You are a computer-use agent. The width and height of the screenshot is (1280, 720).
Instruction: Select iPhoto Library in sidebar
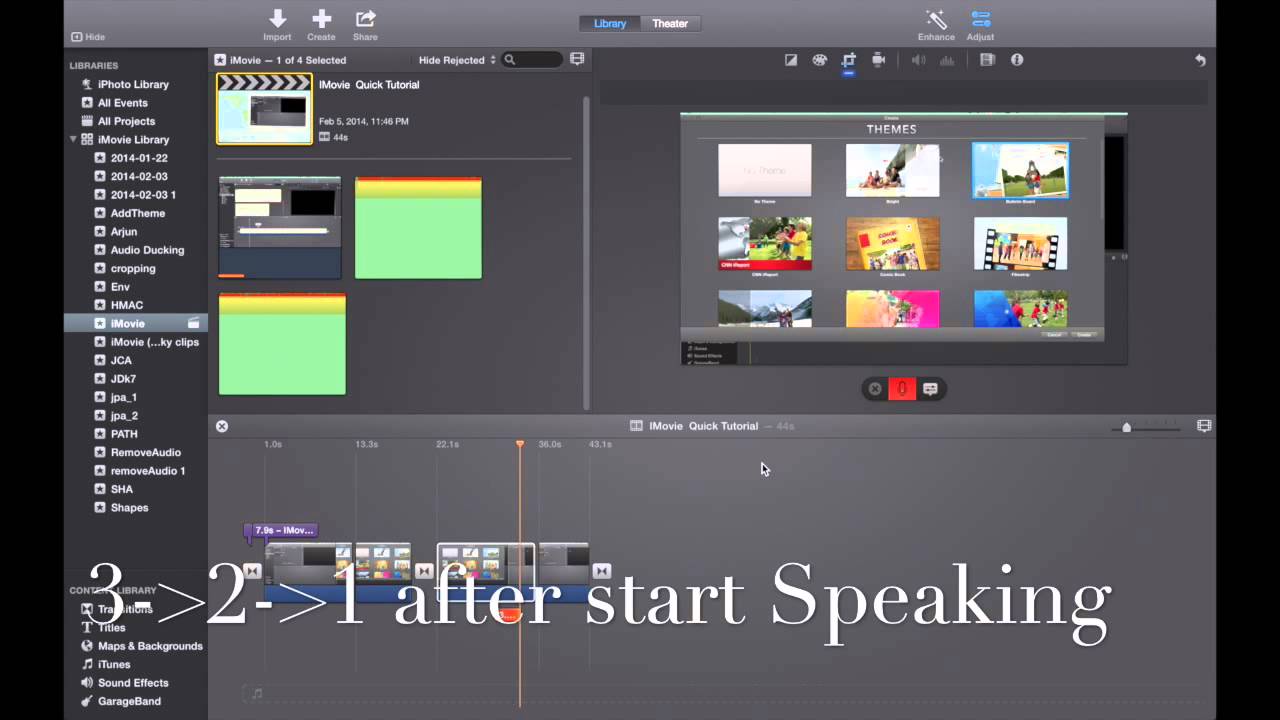click(133, 85)
